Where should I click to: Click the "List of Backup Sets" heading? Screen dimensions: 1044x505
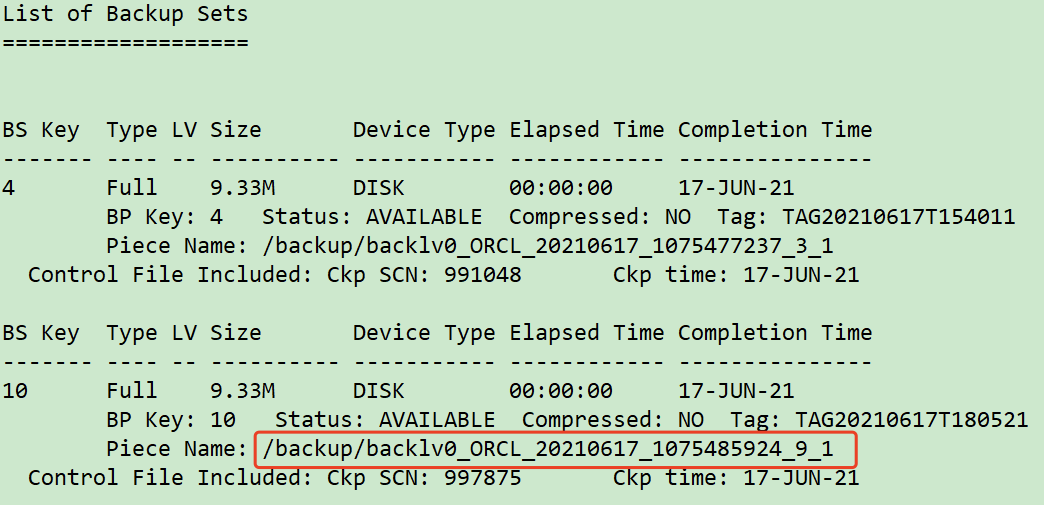pyautogui.click(x=125, y=14)
